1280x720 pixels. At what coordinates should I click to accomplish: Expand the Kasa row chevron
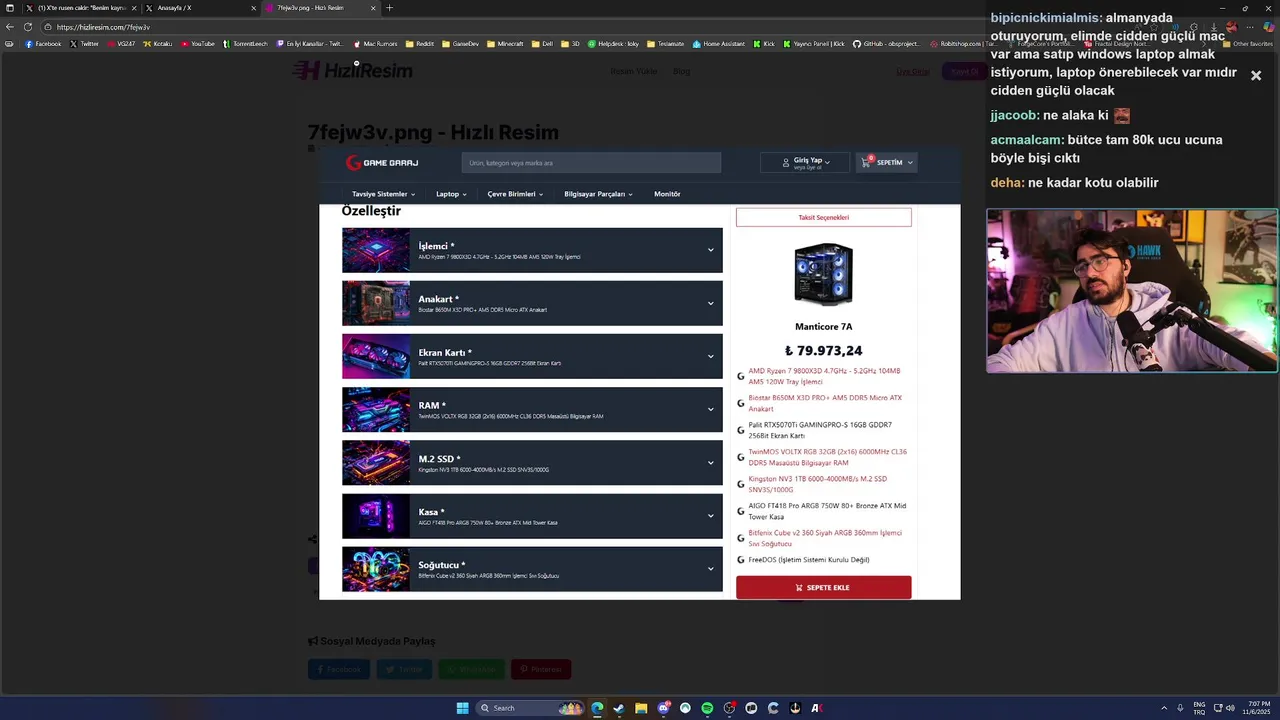(x=711, y=516)
